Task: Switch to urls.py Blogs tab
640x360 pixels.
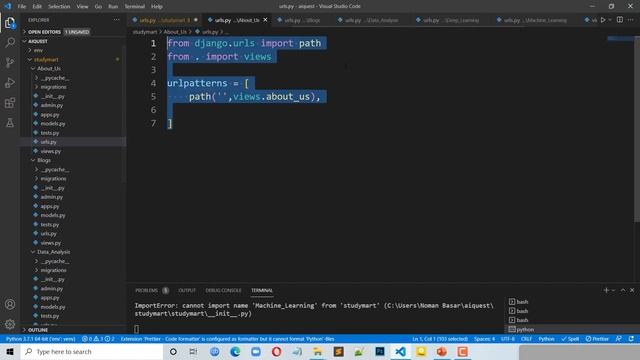Action: pos(302,20)
